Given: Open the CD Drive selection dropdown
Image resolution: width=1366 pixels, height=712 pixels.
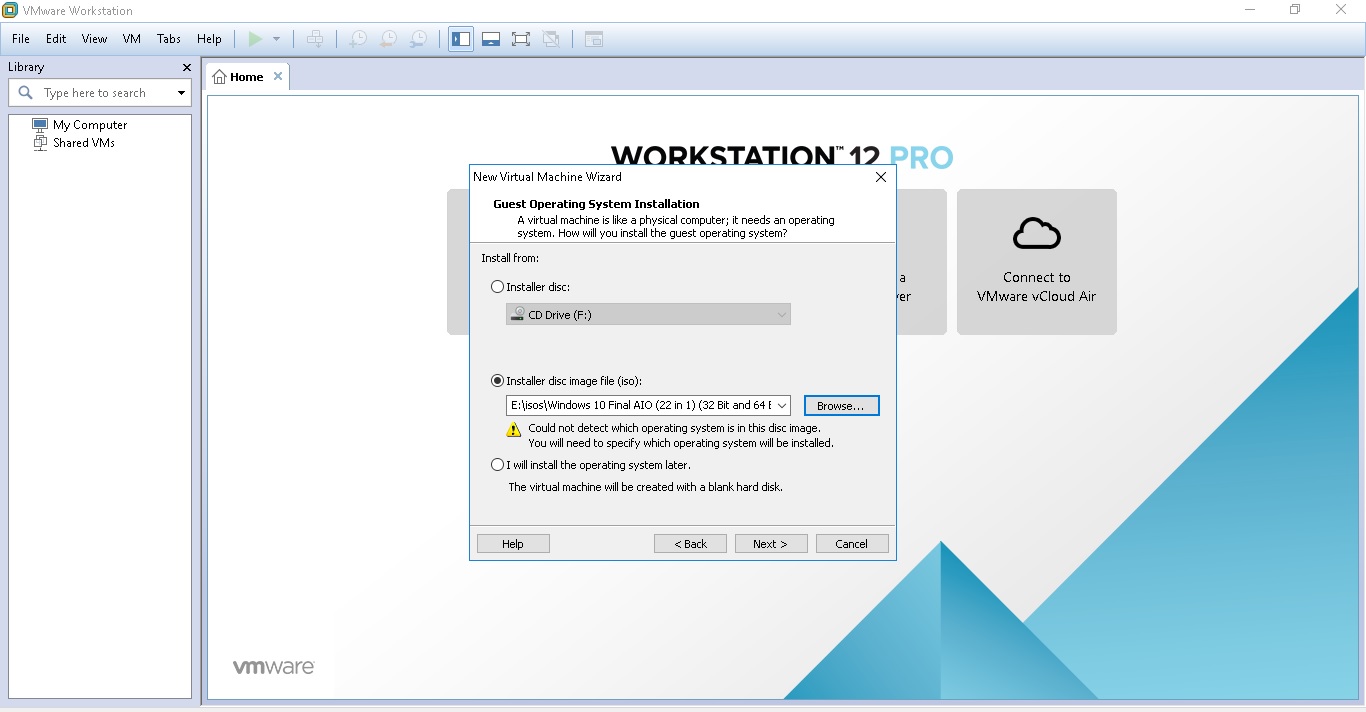Looking at the screenshot, I should click(781, 314).
